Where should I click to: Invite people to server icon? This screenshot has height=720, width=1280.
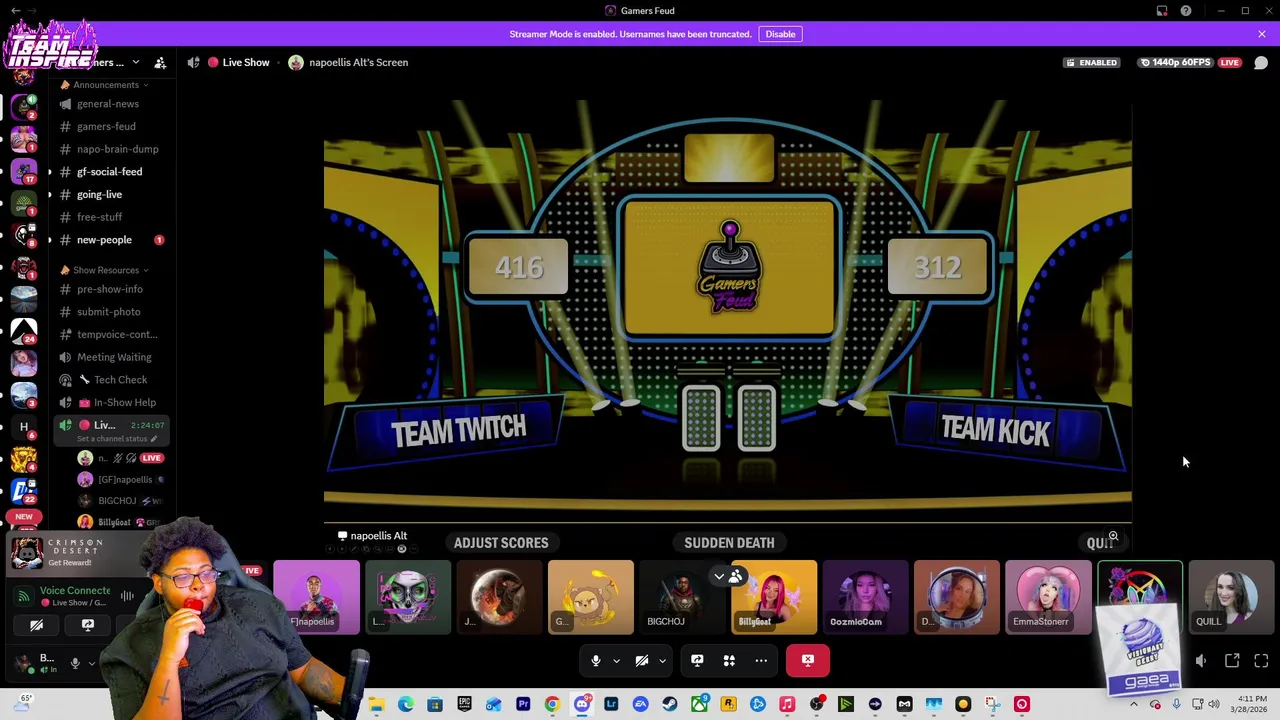click(x=160, y=63)
